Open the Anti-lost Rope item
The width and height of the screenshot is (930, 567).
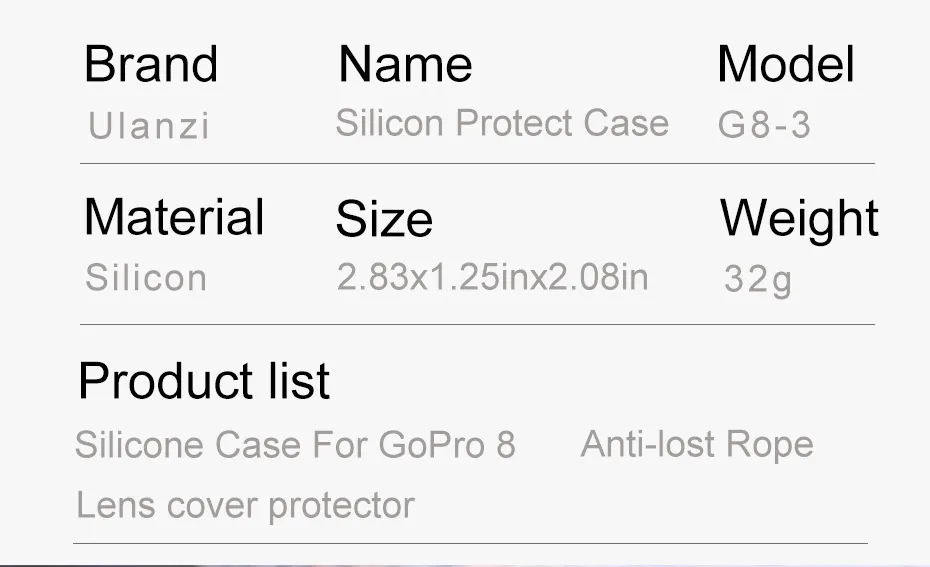(x=697, y=444)
